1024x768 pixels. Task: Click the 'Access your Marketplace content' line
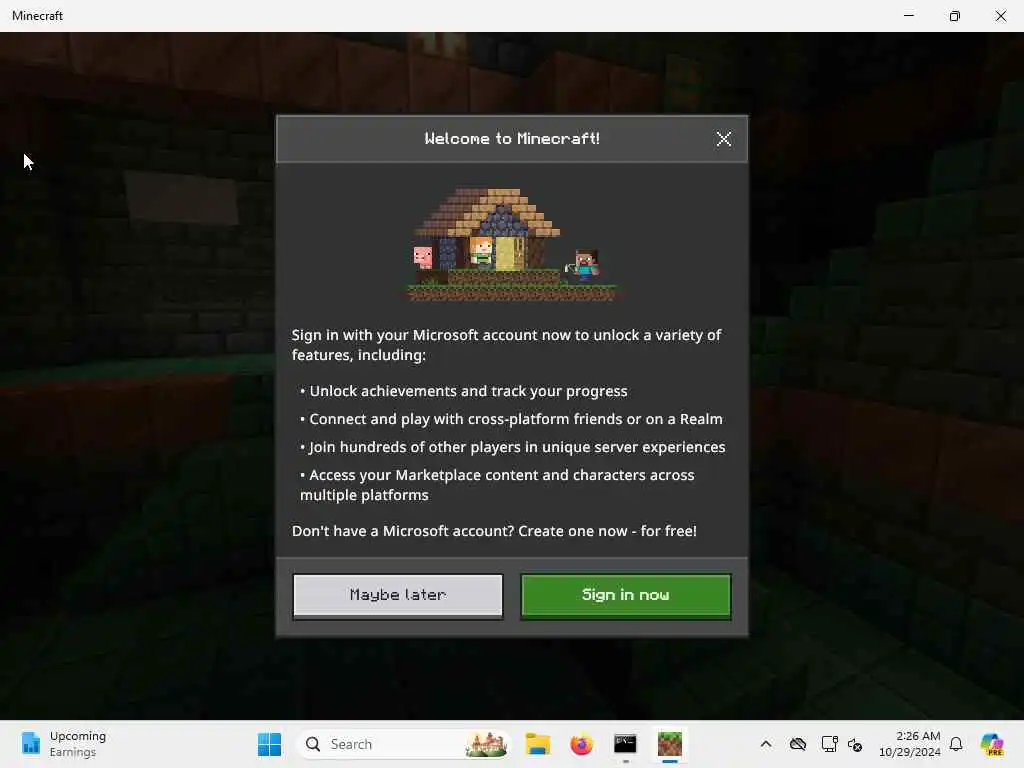[497, 485]
